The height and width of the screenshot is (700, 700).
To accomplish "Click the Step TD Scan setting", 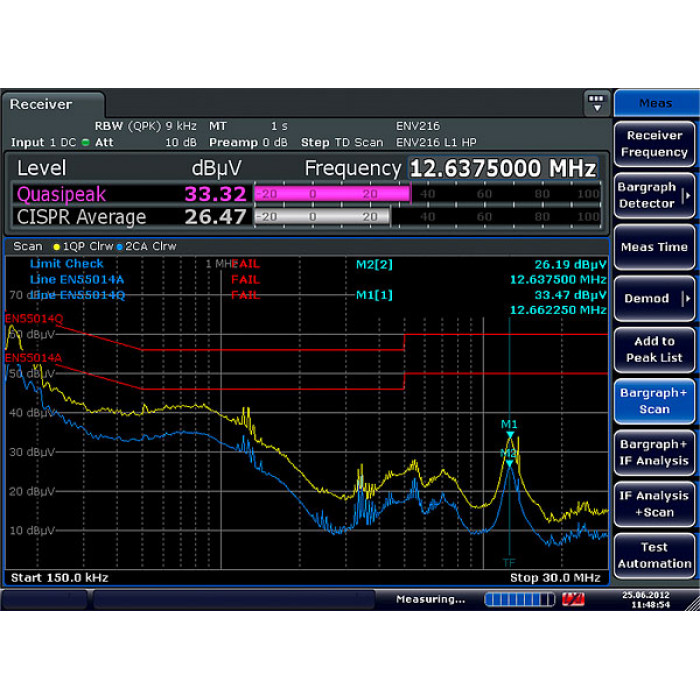I will click(342, 142).
